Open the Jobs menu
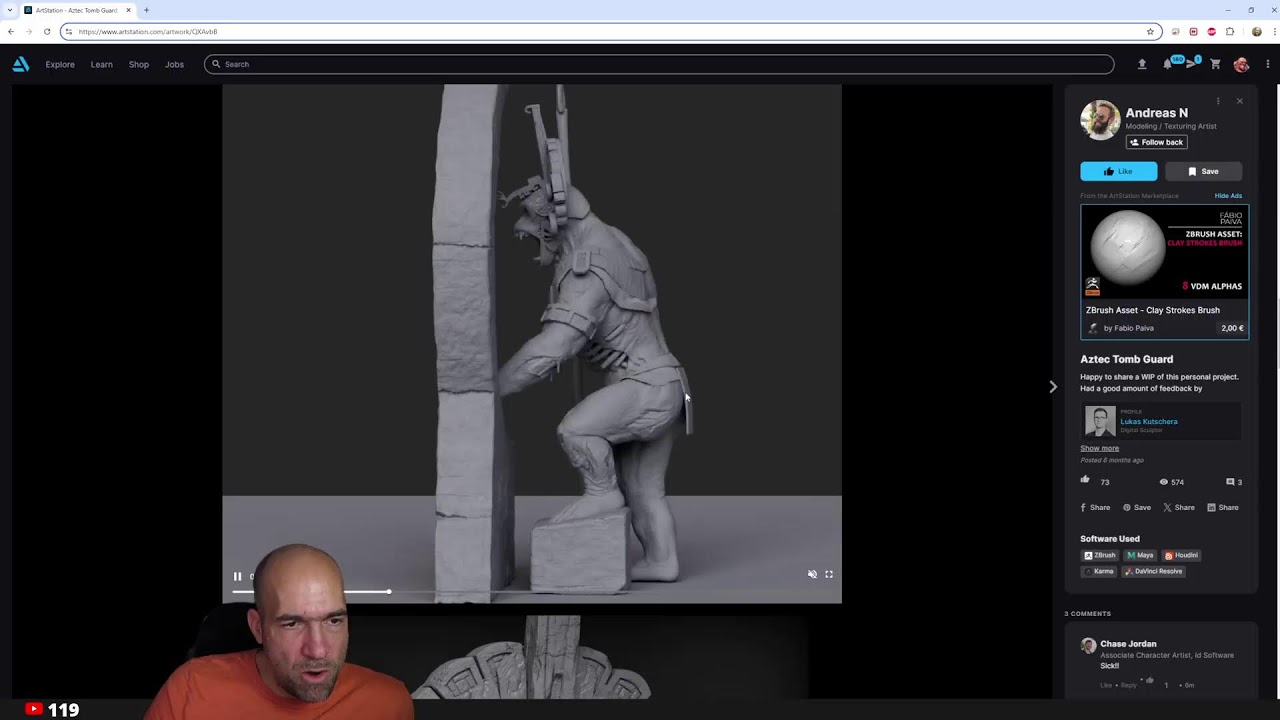Image resolution: width=1280 pixels, height=720 pixels. (x=174, y=64)
